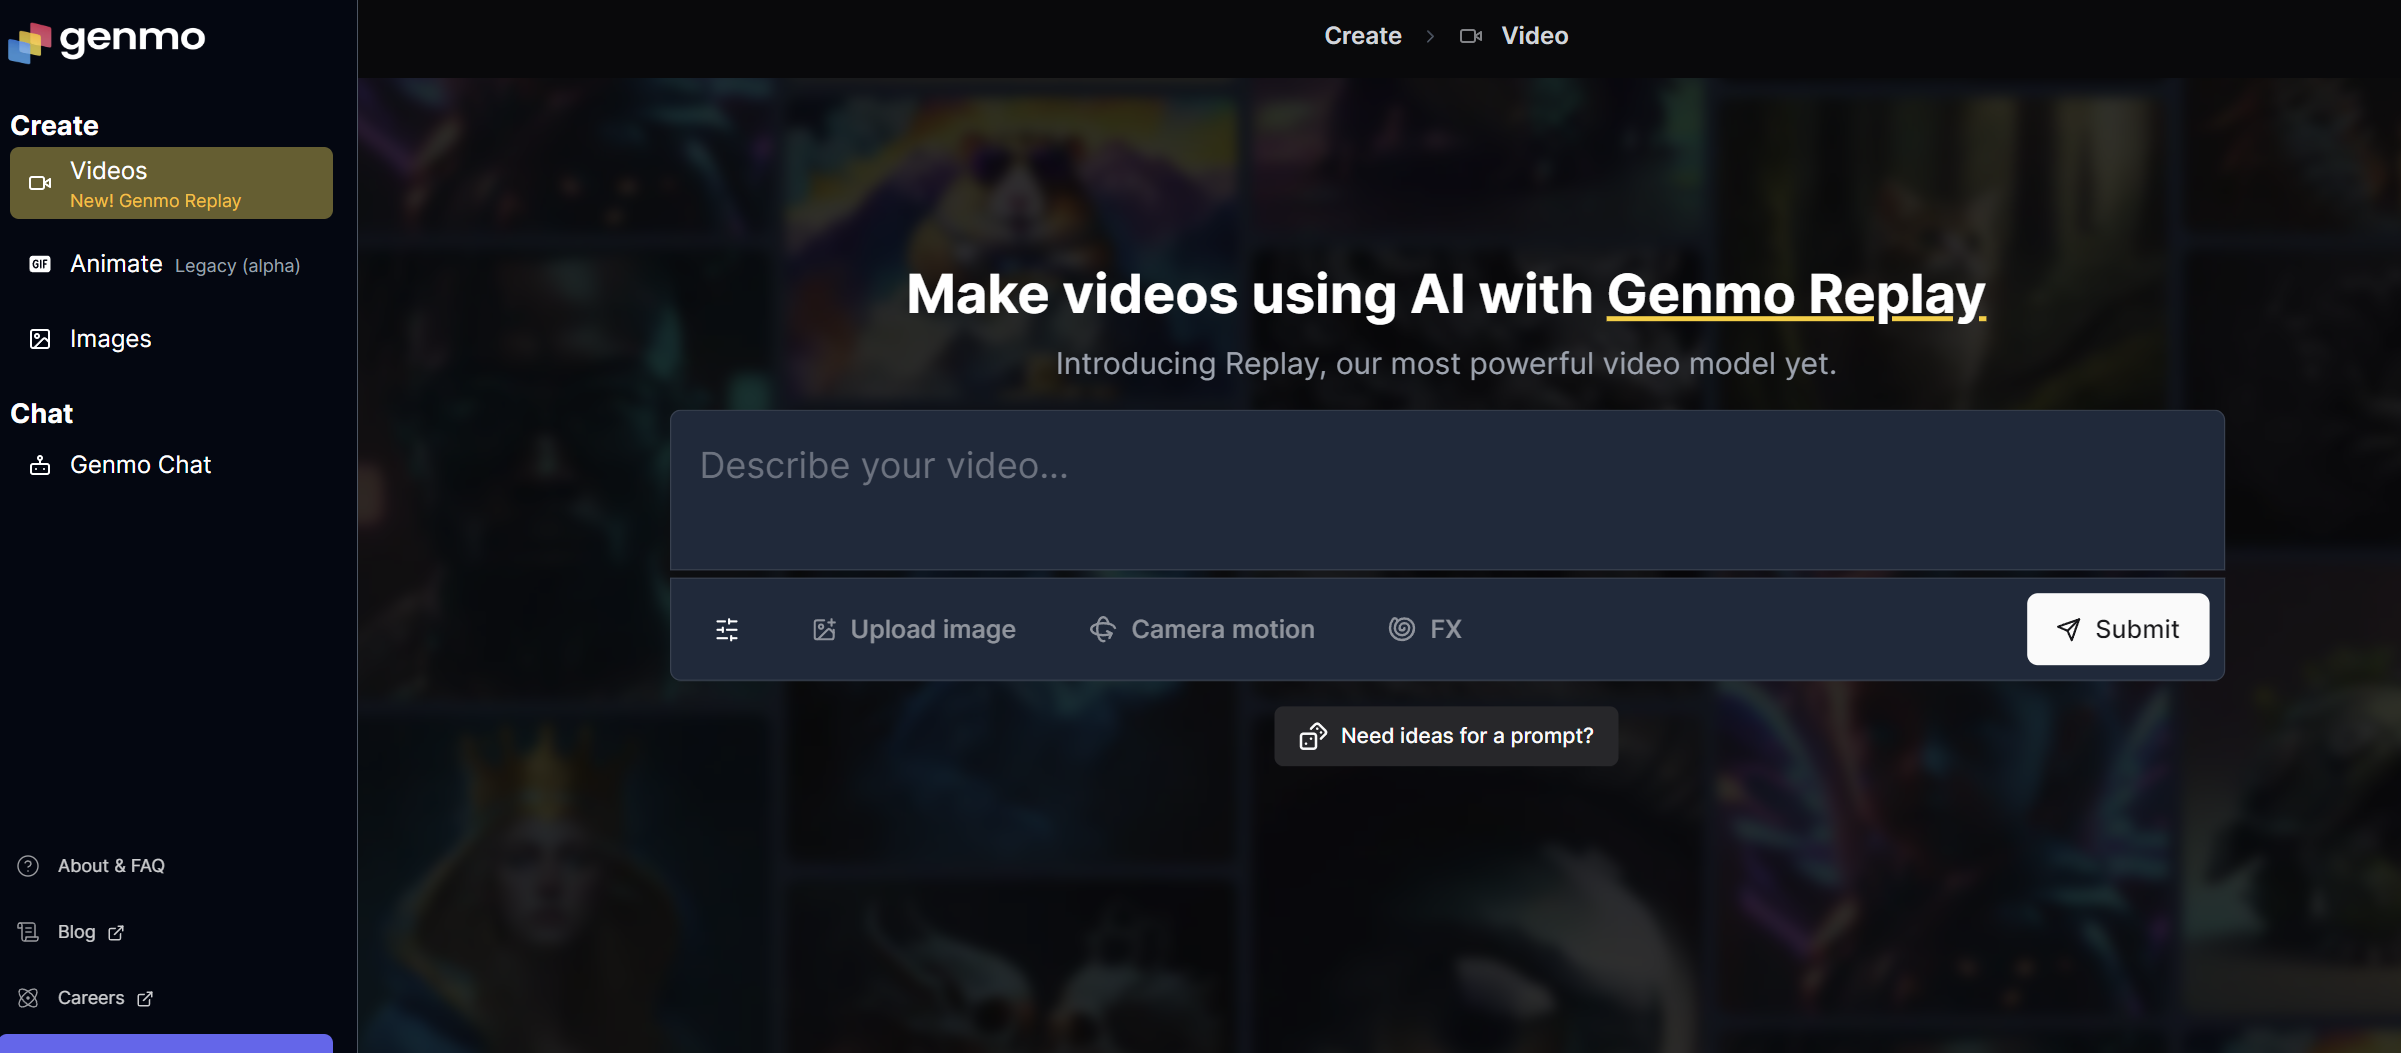Viewport: 2401px width, 1053px height.
Task: Open Camera motion options
Action: (1202, 629)
